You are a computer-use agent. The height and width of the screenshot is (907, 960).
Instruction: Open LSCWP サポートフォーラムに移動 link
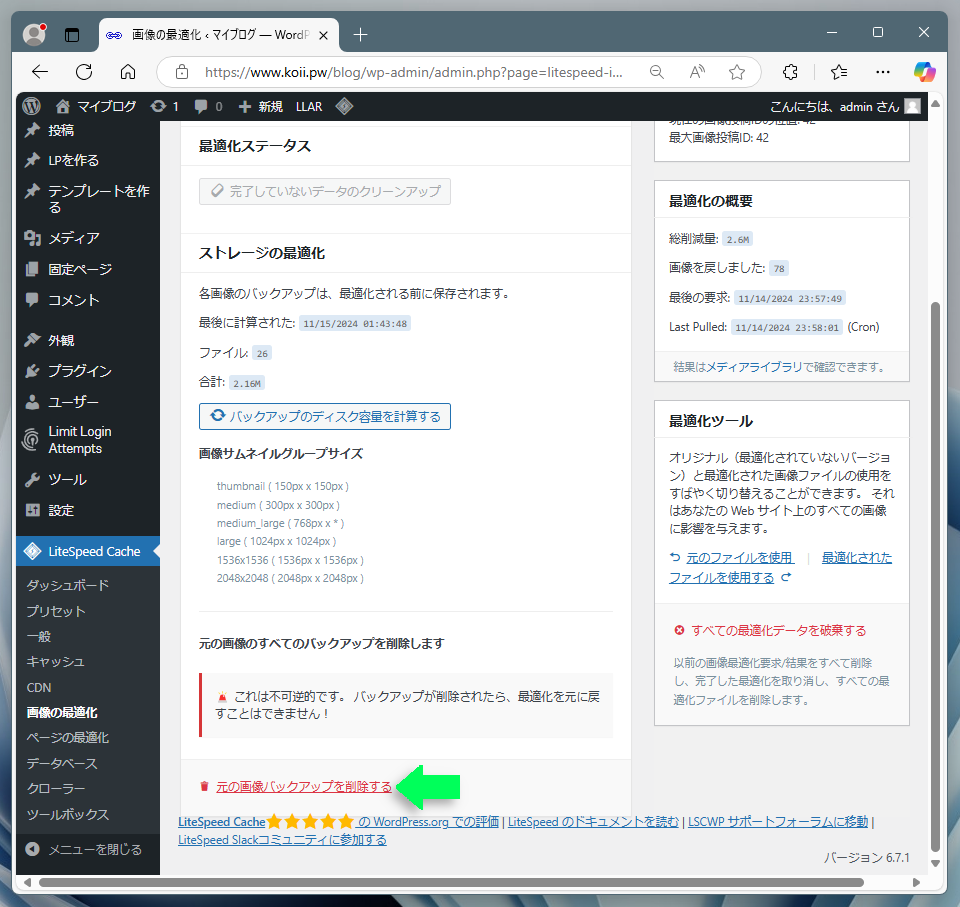click(x=778, y=822)
